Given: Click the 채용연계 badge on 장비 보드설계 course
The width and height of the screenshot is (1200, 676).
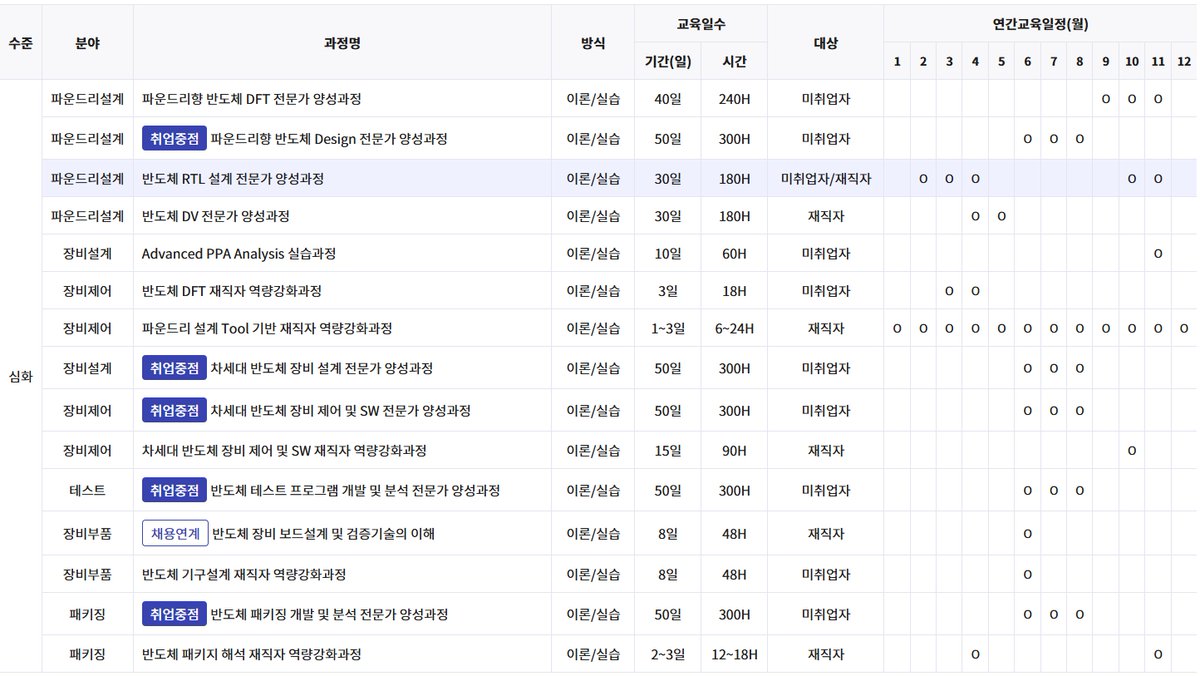Looking at the screenshot, I should pos(175,533).
